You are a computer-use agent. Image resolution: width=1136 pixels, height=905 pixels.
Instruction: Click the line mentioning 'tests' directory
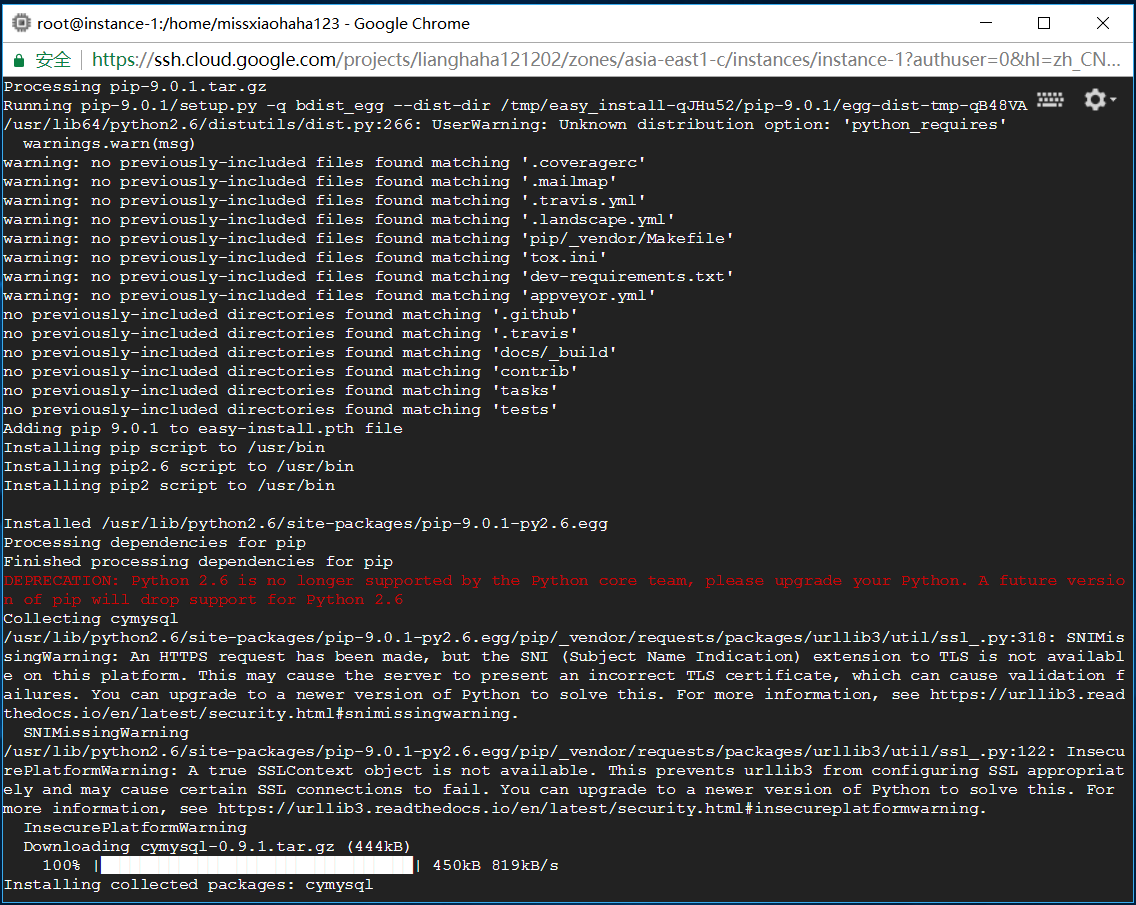tap(280, 410)
